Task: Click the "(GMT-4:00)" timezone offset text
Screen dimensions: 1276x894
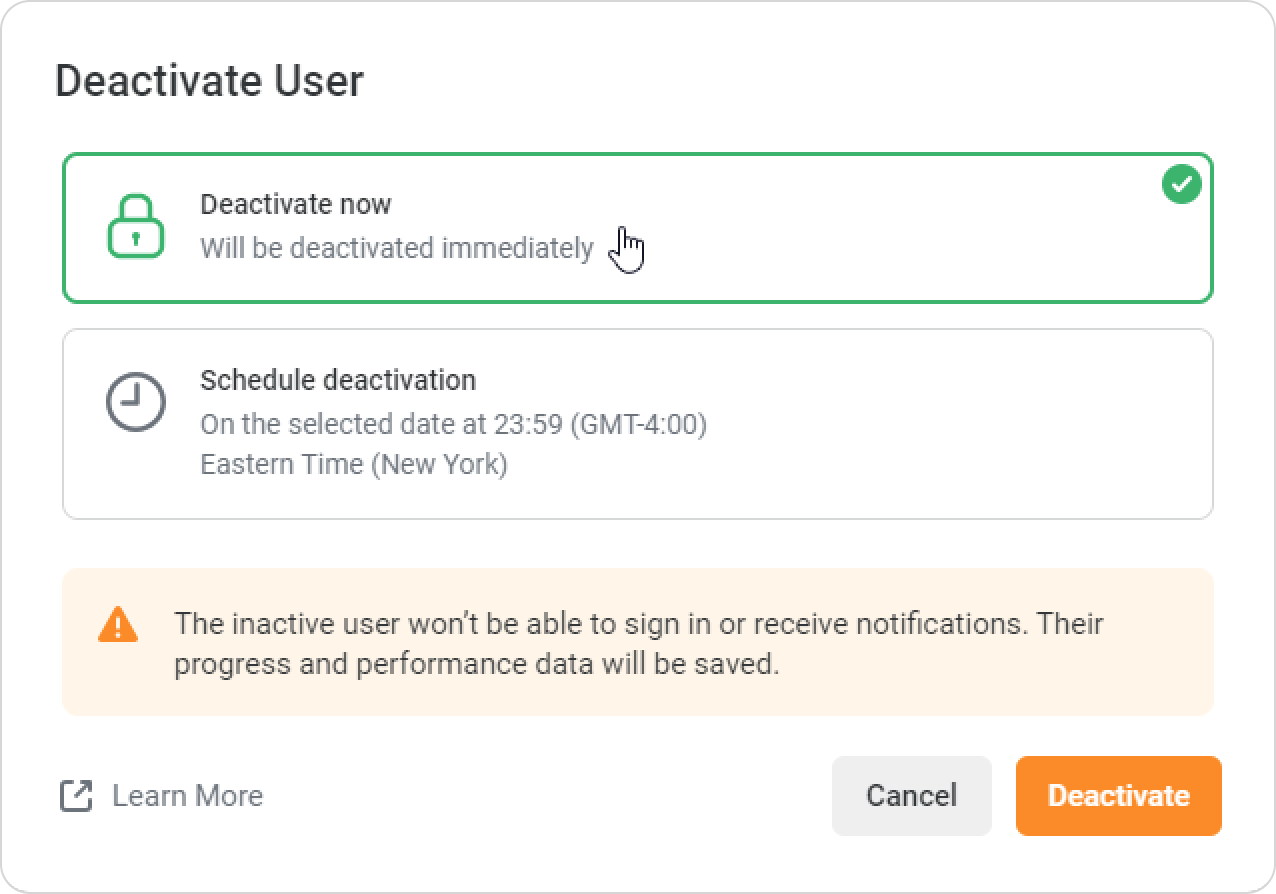Action: tap(639, 424)
